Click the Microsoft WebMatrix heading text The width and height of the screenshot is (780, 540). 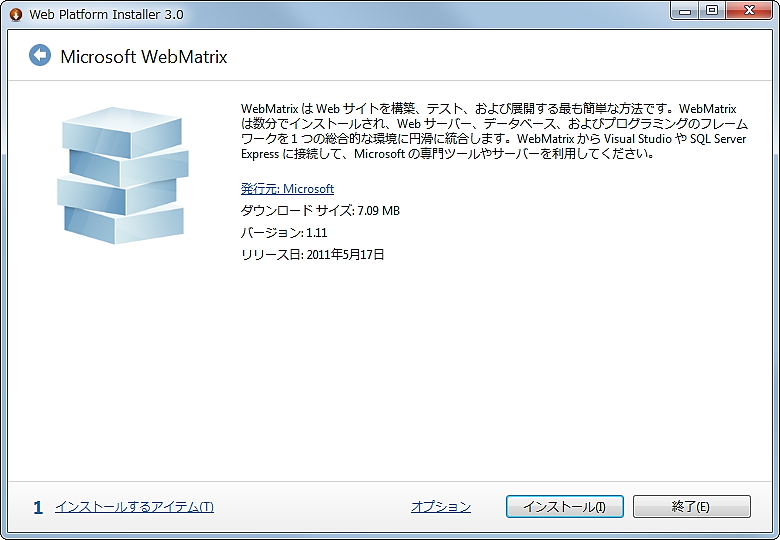[144, 57]
